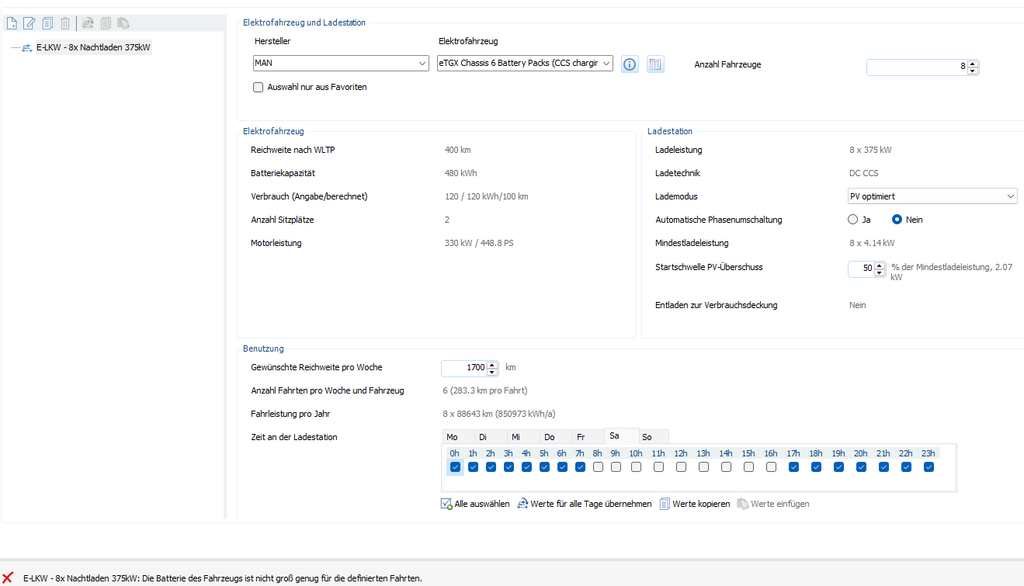The height and width of the screenshot is (586, 1024).
Task: Increase Gewünschte Reichweite pro Woche
Action: [492, 365]
